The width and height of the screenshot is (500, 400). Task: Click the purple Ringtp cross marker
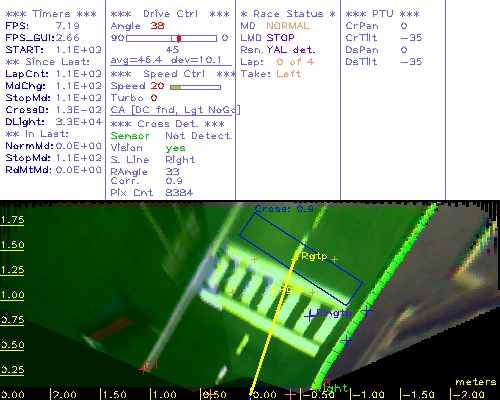click(310, 315)
